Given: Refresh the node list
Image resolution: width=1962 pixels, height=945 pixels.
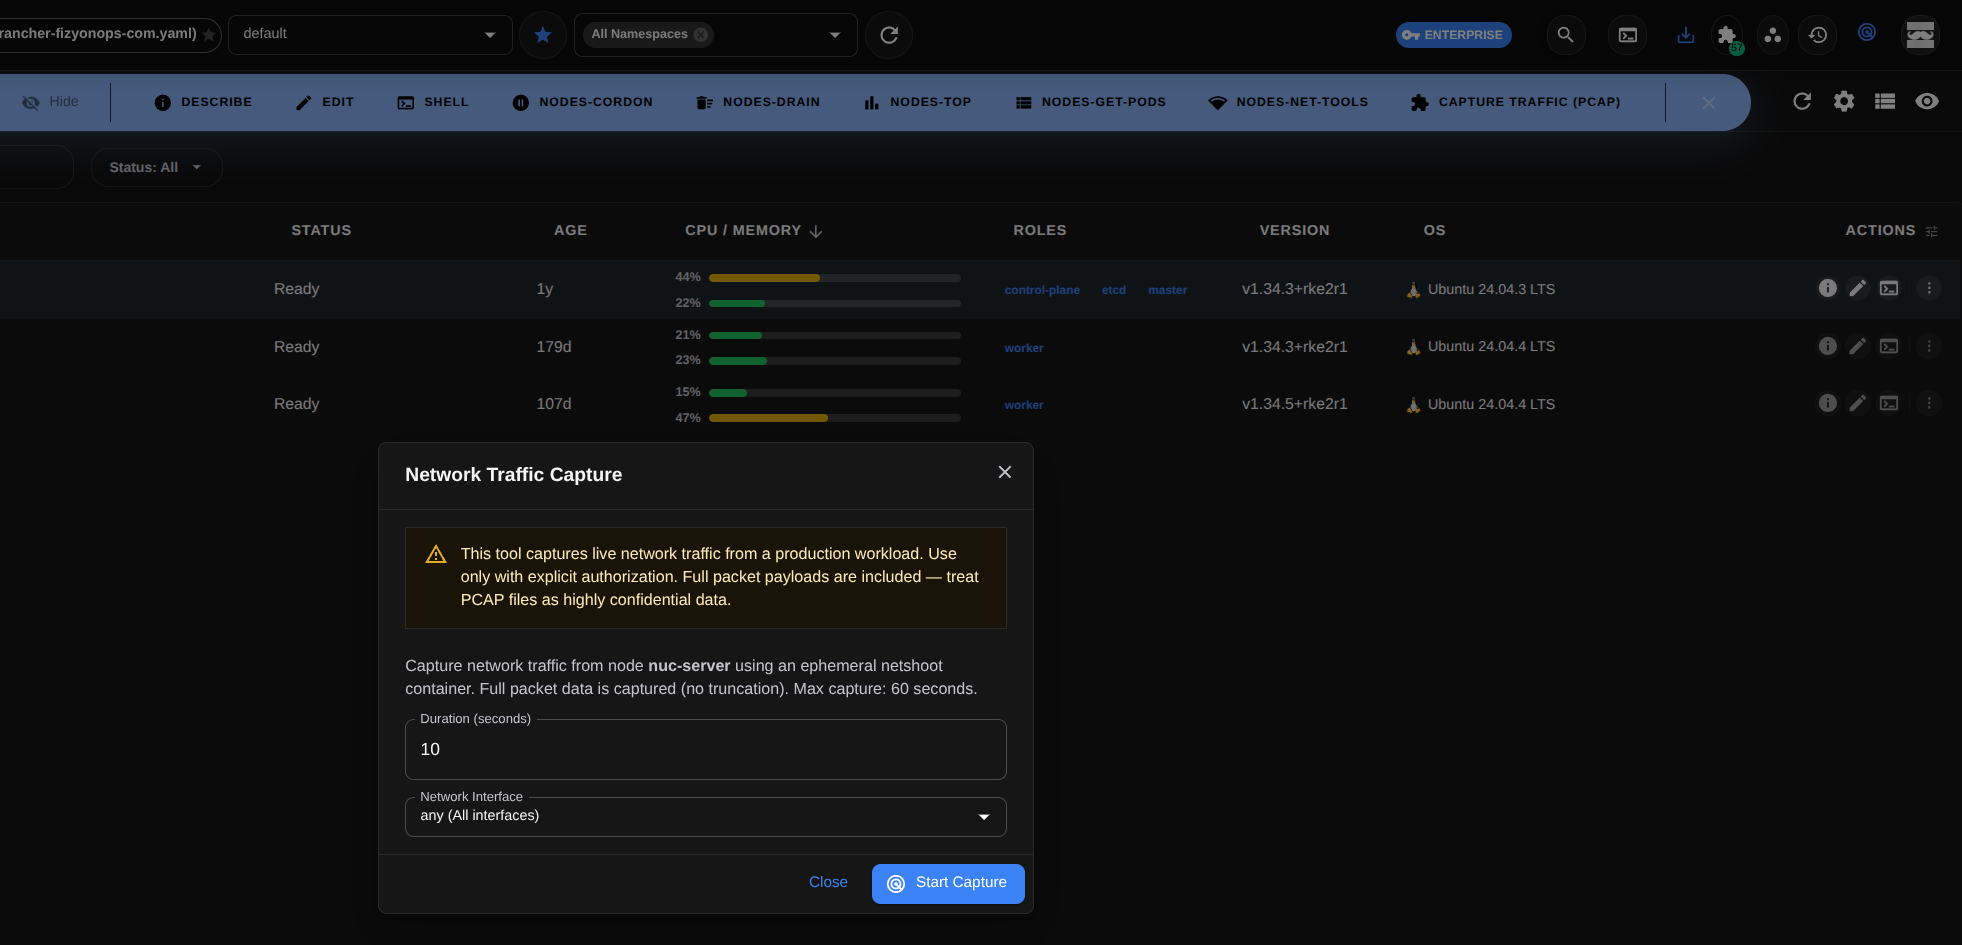Looking at the screenshot, I should coord(1802,101).
